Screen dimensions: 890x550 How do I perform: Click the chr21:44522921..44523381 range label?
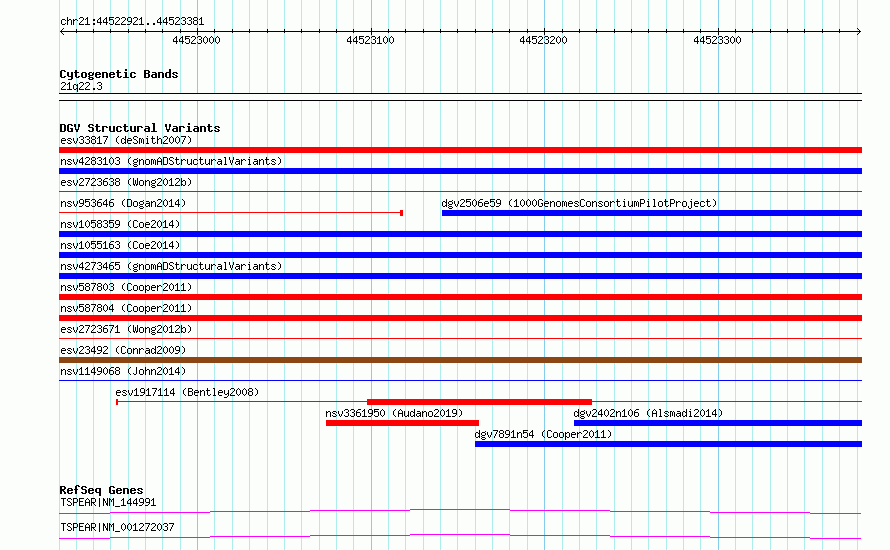[132, 21]
